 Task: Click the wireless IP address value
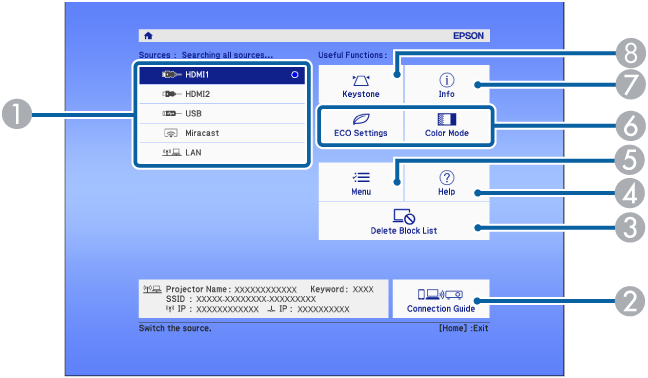[227, 309]
